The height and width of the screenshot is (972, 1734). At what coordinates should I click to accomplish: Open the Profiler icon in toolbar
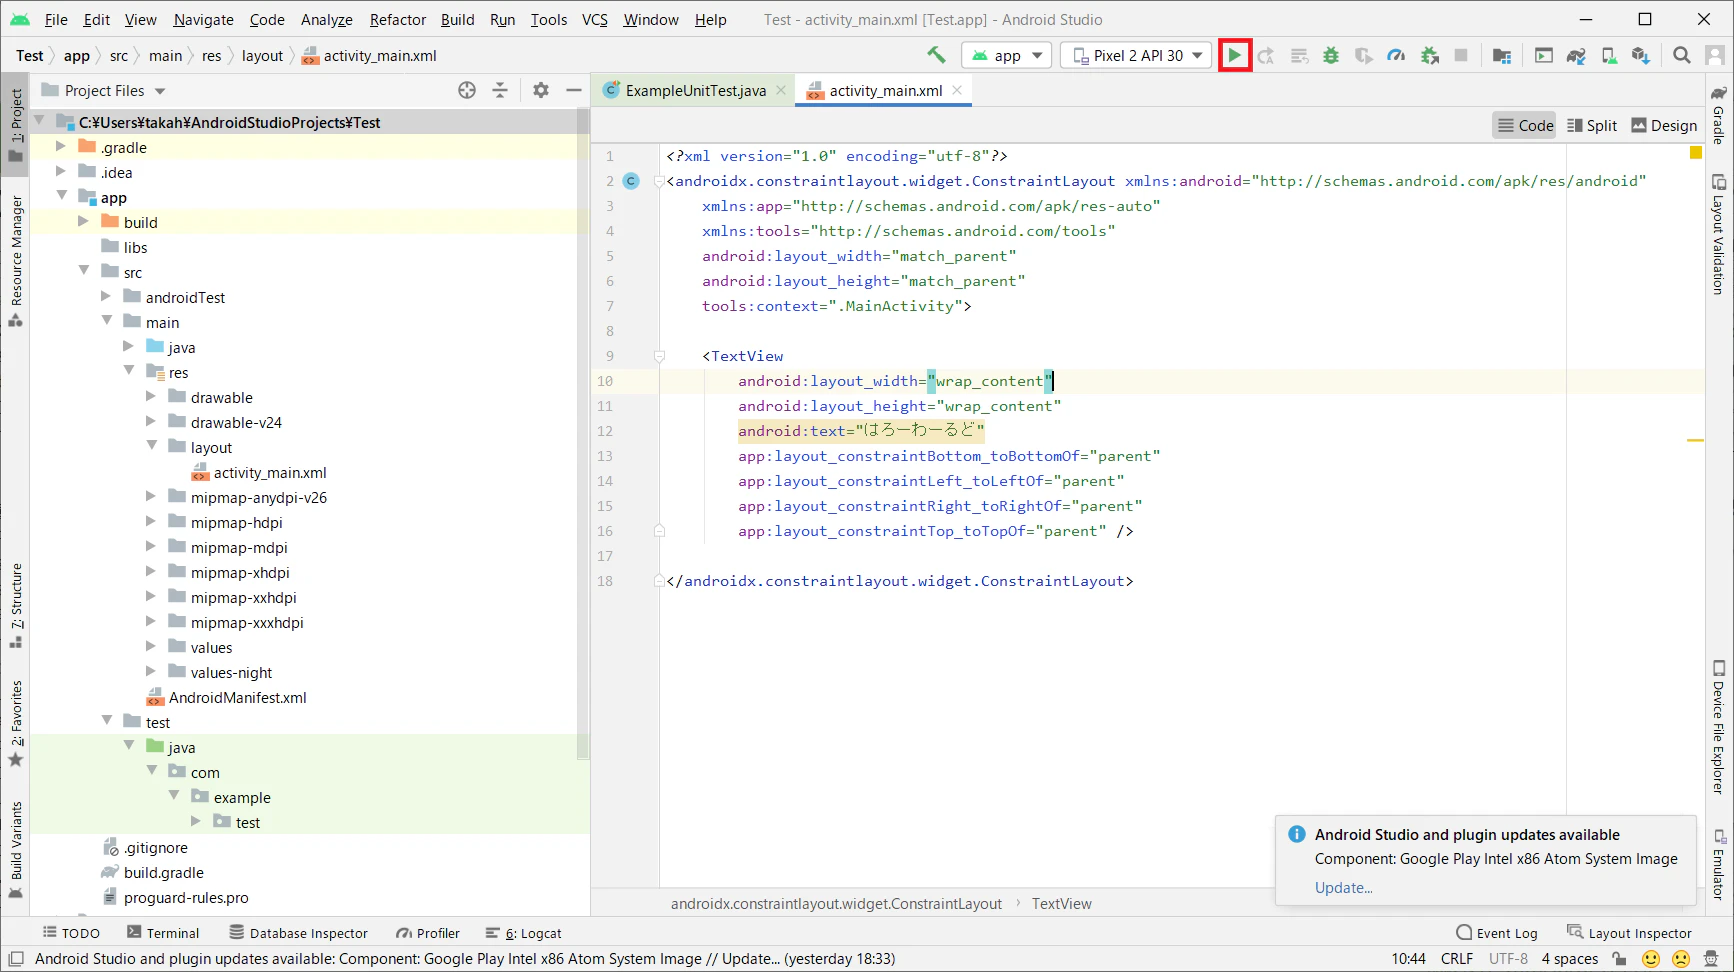(x=1396, y=56)
